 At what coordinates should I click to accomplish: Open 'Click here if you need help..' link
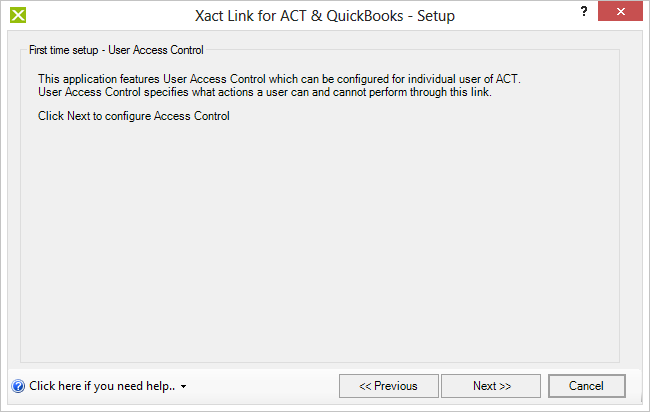coord(102,386)
